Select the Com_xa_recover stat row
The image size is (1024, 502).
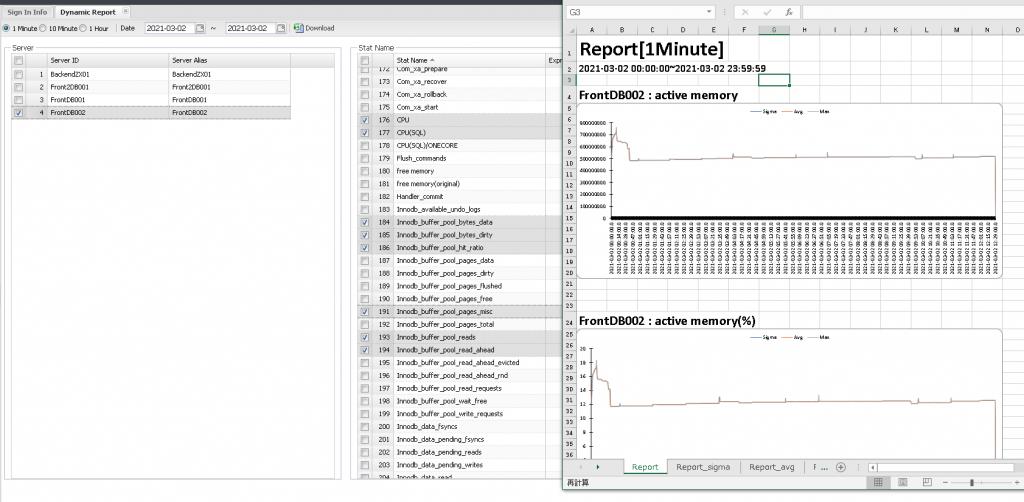[459, 82]
